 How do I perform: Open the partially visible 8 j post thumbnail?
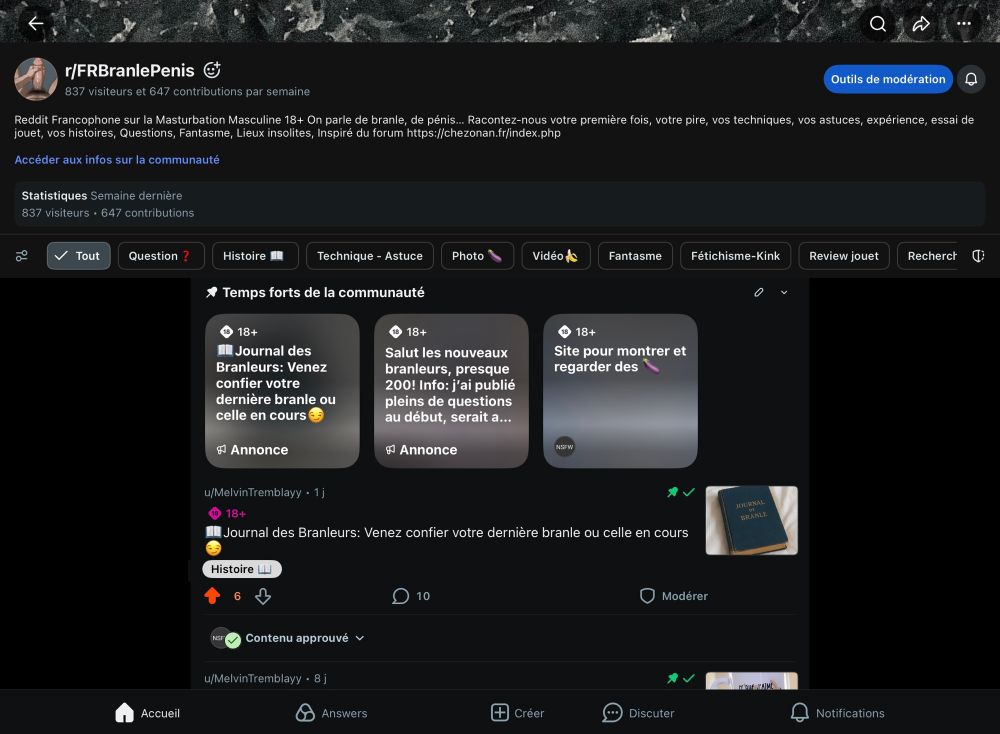click(x=751, y=680)
